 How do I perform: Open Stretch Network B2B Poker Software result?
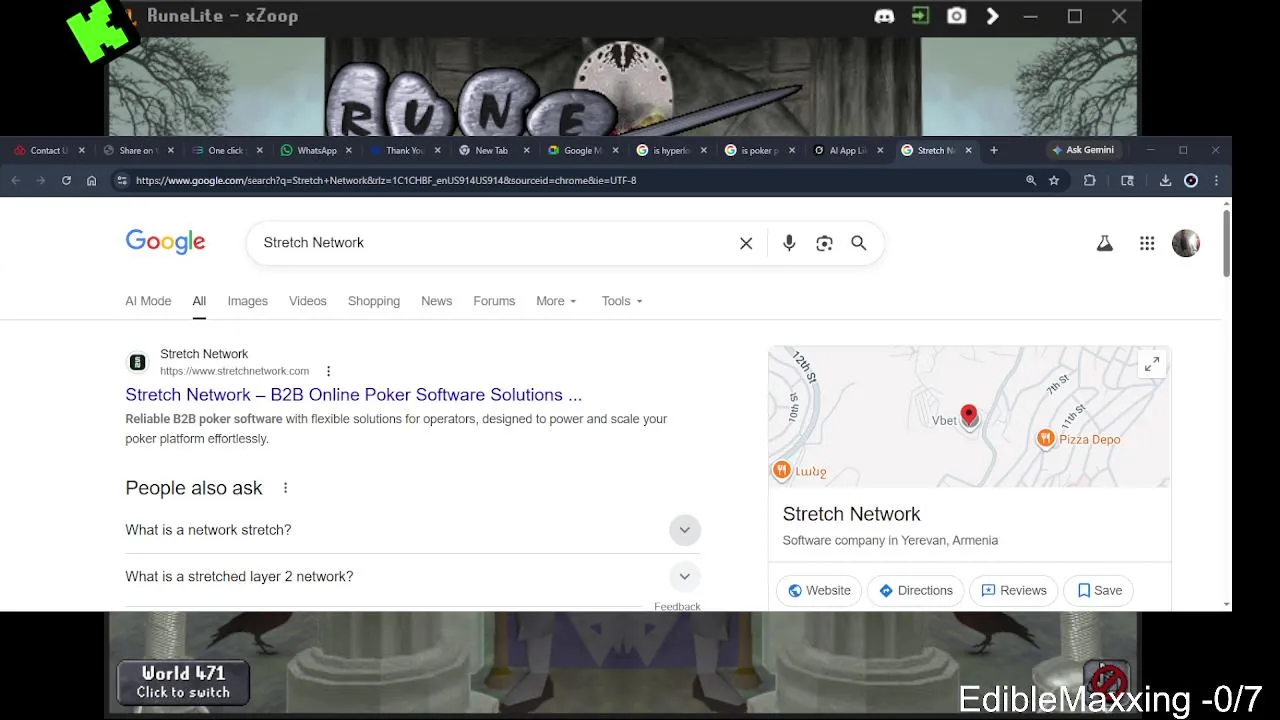coord(353,395)
